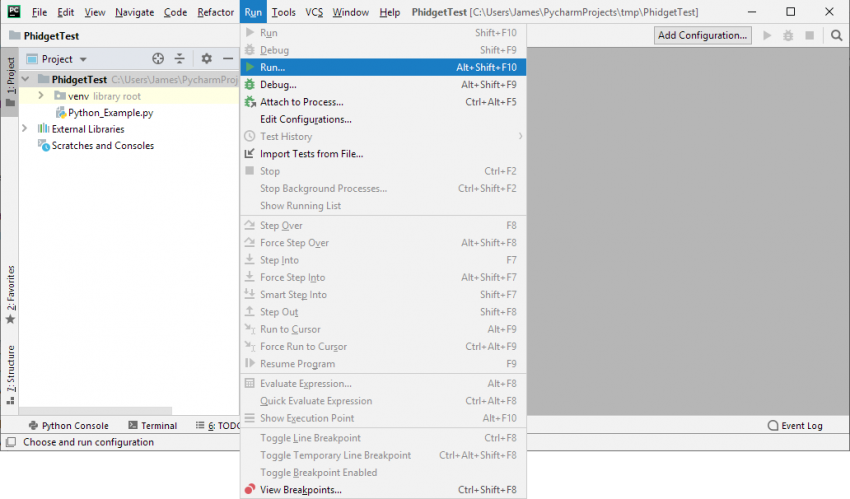
Task: Open the 6: TODO tool window
Action: pyautogui.click(x=218, y=426)
